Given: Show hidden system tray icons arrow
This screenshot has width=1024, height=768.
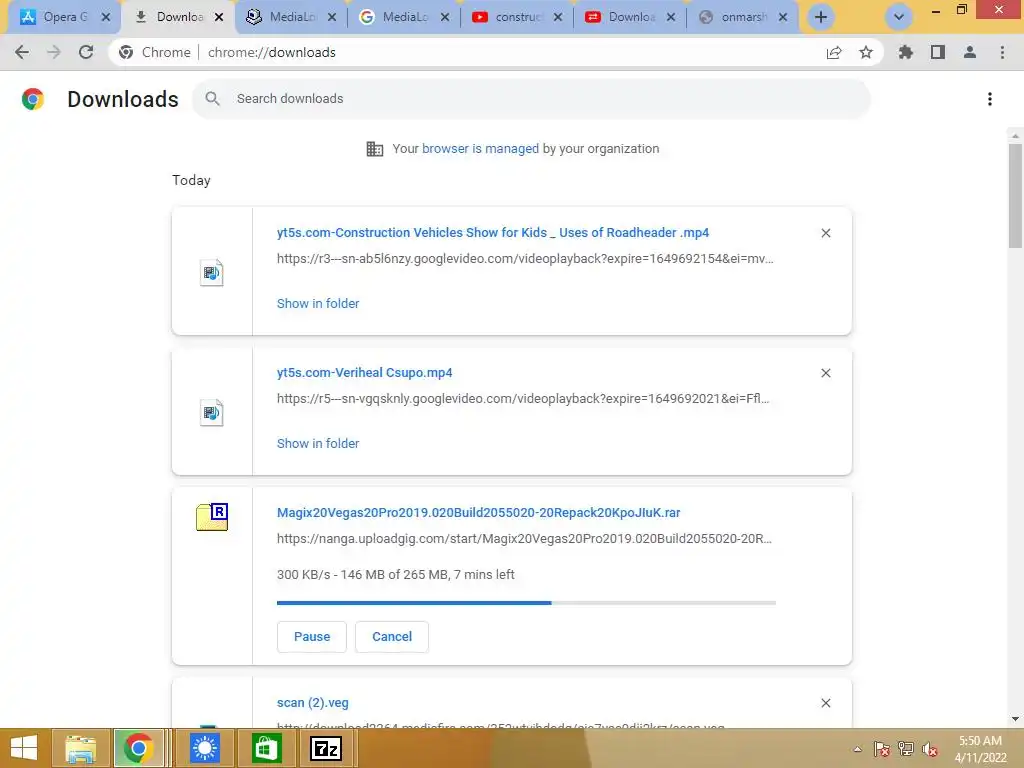Looking at the screenshot, I should (x=857, y=749).
